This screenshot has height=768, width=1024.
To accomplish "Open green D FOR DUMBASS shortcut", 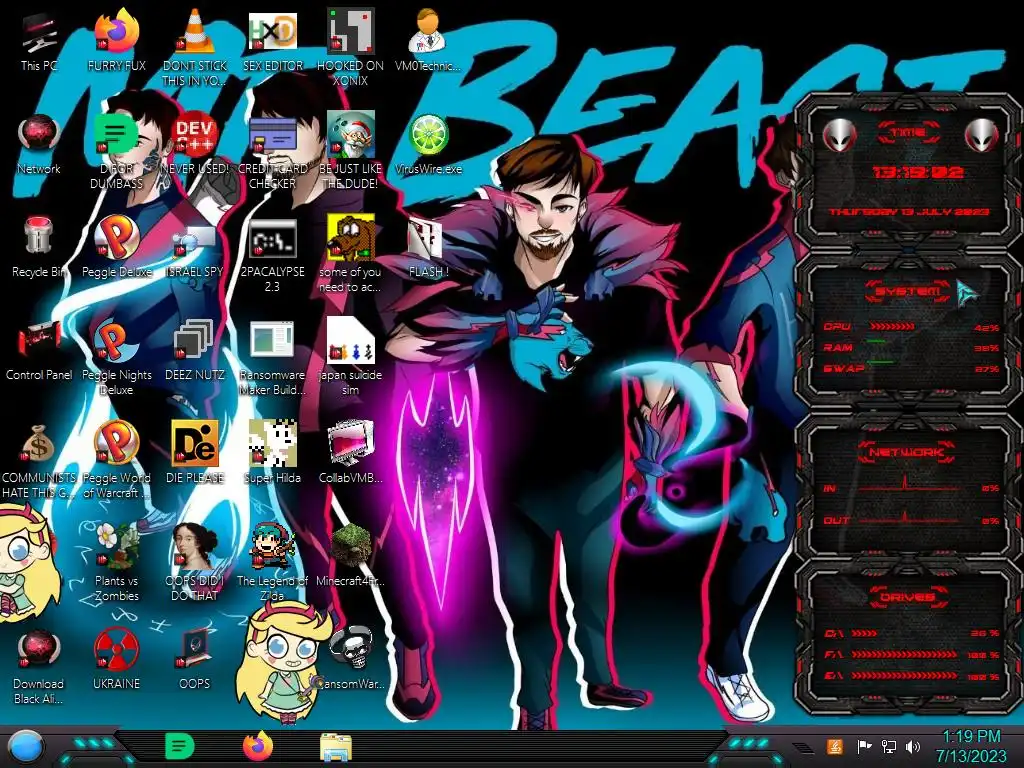I will tap(116, 150).
